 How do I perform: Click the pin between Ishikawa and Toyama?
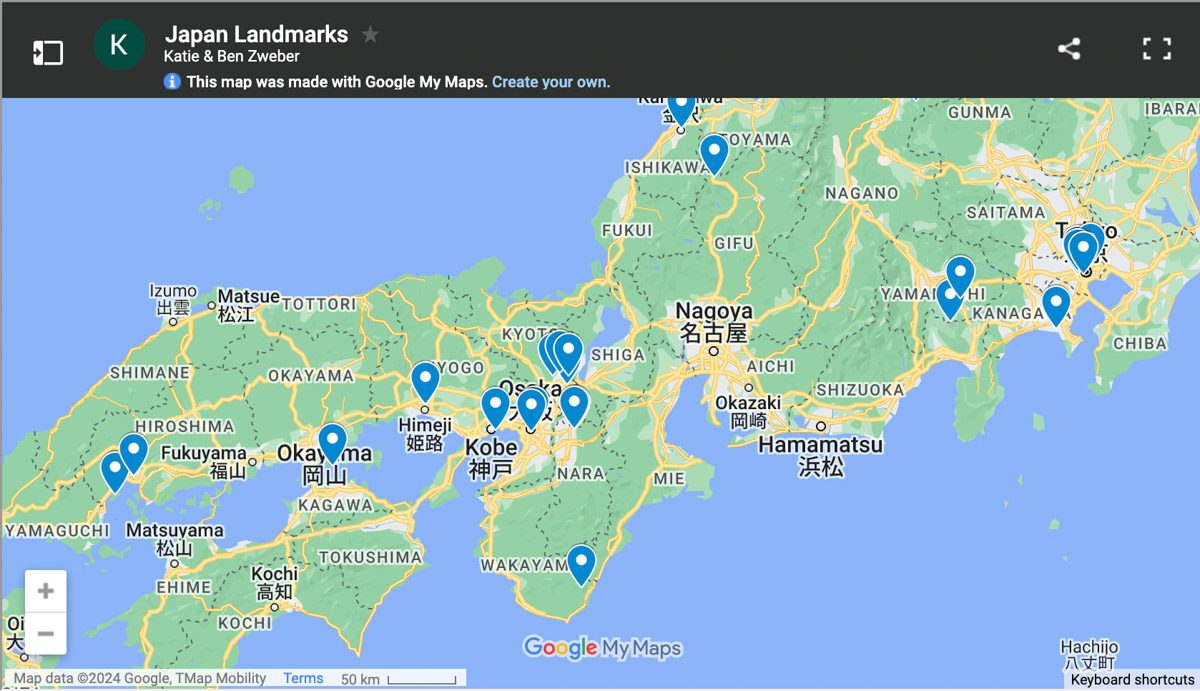(x=713, y=152)
